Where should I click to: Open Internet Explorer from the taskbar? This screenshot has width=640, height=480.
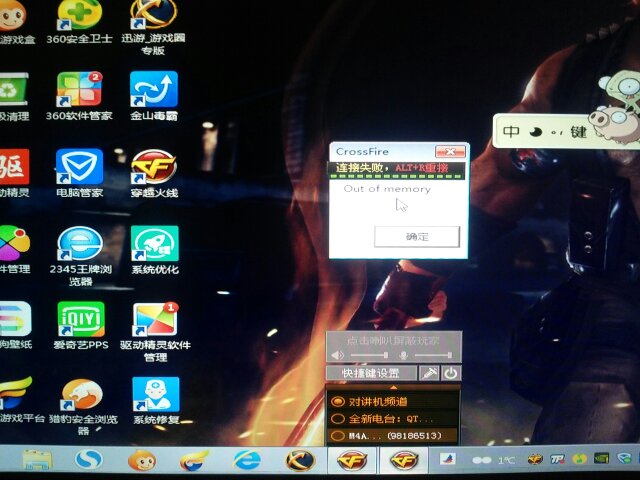[x=247, y=460]
